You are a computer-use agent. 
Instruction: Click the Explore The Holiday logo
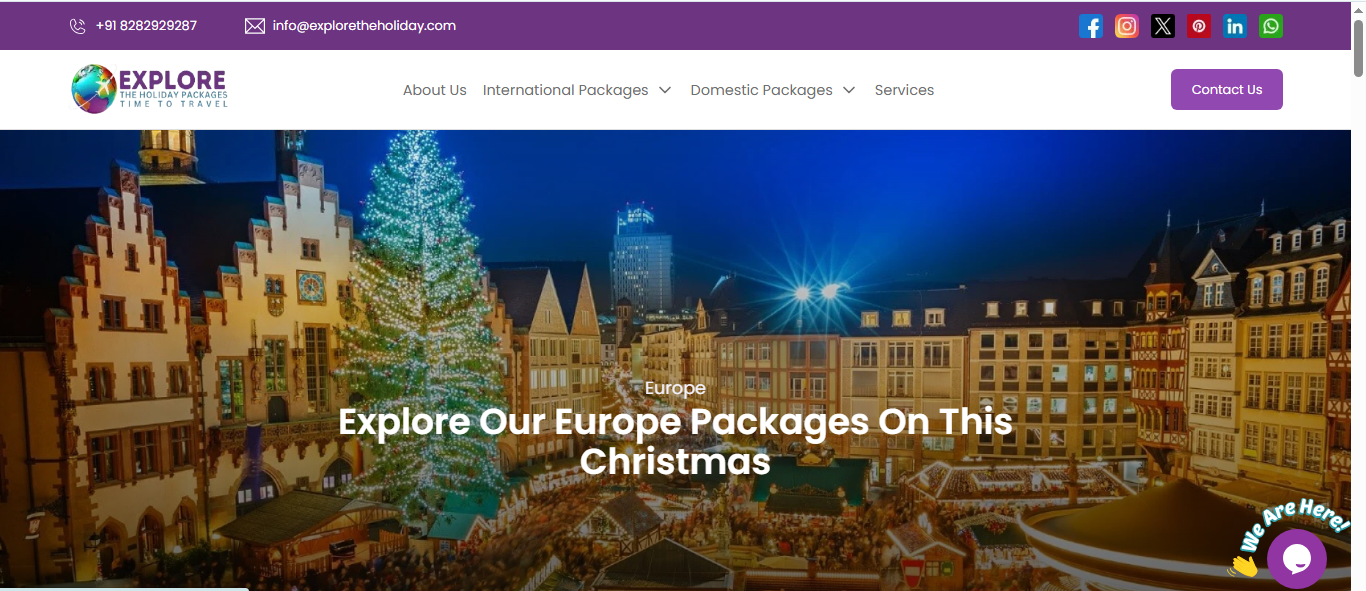point(150,89)
